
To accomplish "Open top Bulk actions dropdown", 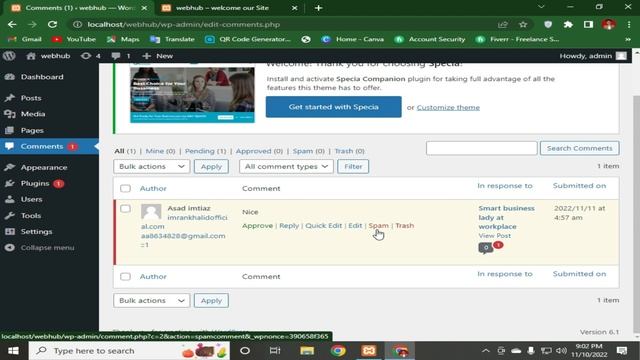I will tap(151, 167).
